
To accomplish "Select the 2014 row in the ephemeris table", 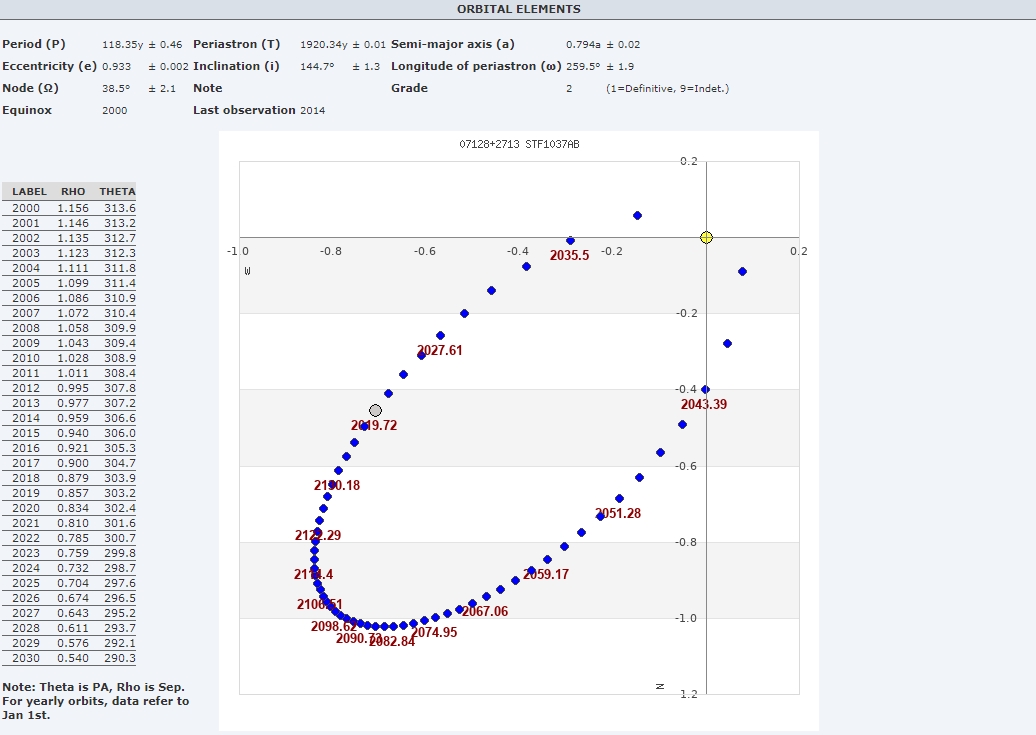I will (x=69, y=418).
